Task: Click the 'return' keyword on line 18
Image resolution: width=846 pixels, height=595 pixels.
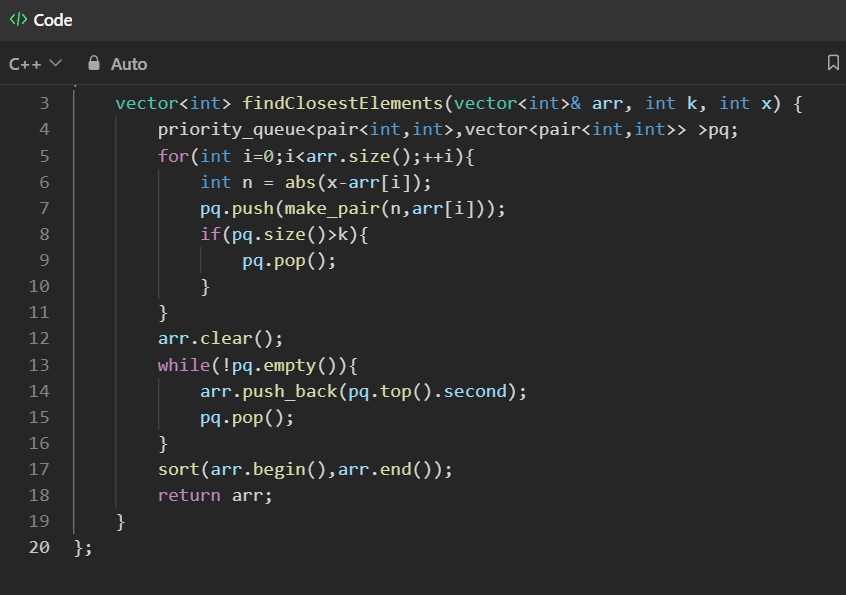Action: [x=189, y=495]
